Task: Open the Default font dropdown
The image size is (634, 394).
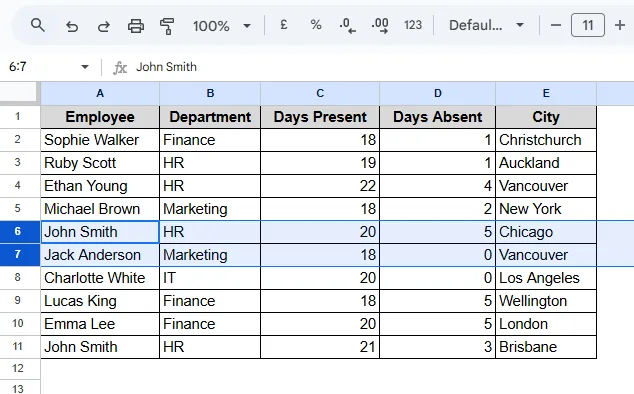Action: pos(486,25)
